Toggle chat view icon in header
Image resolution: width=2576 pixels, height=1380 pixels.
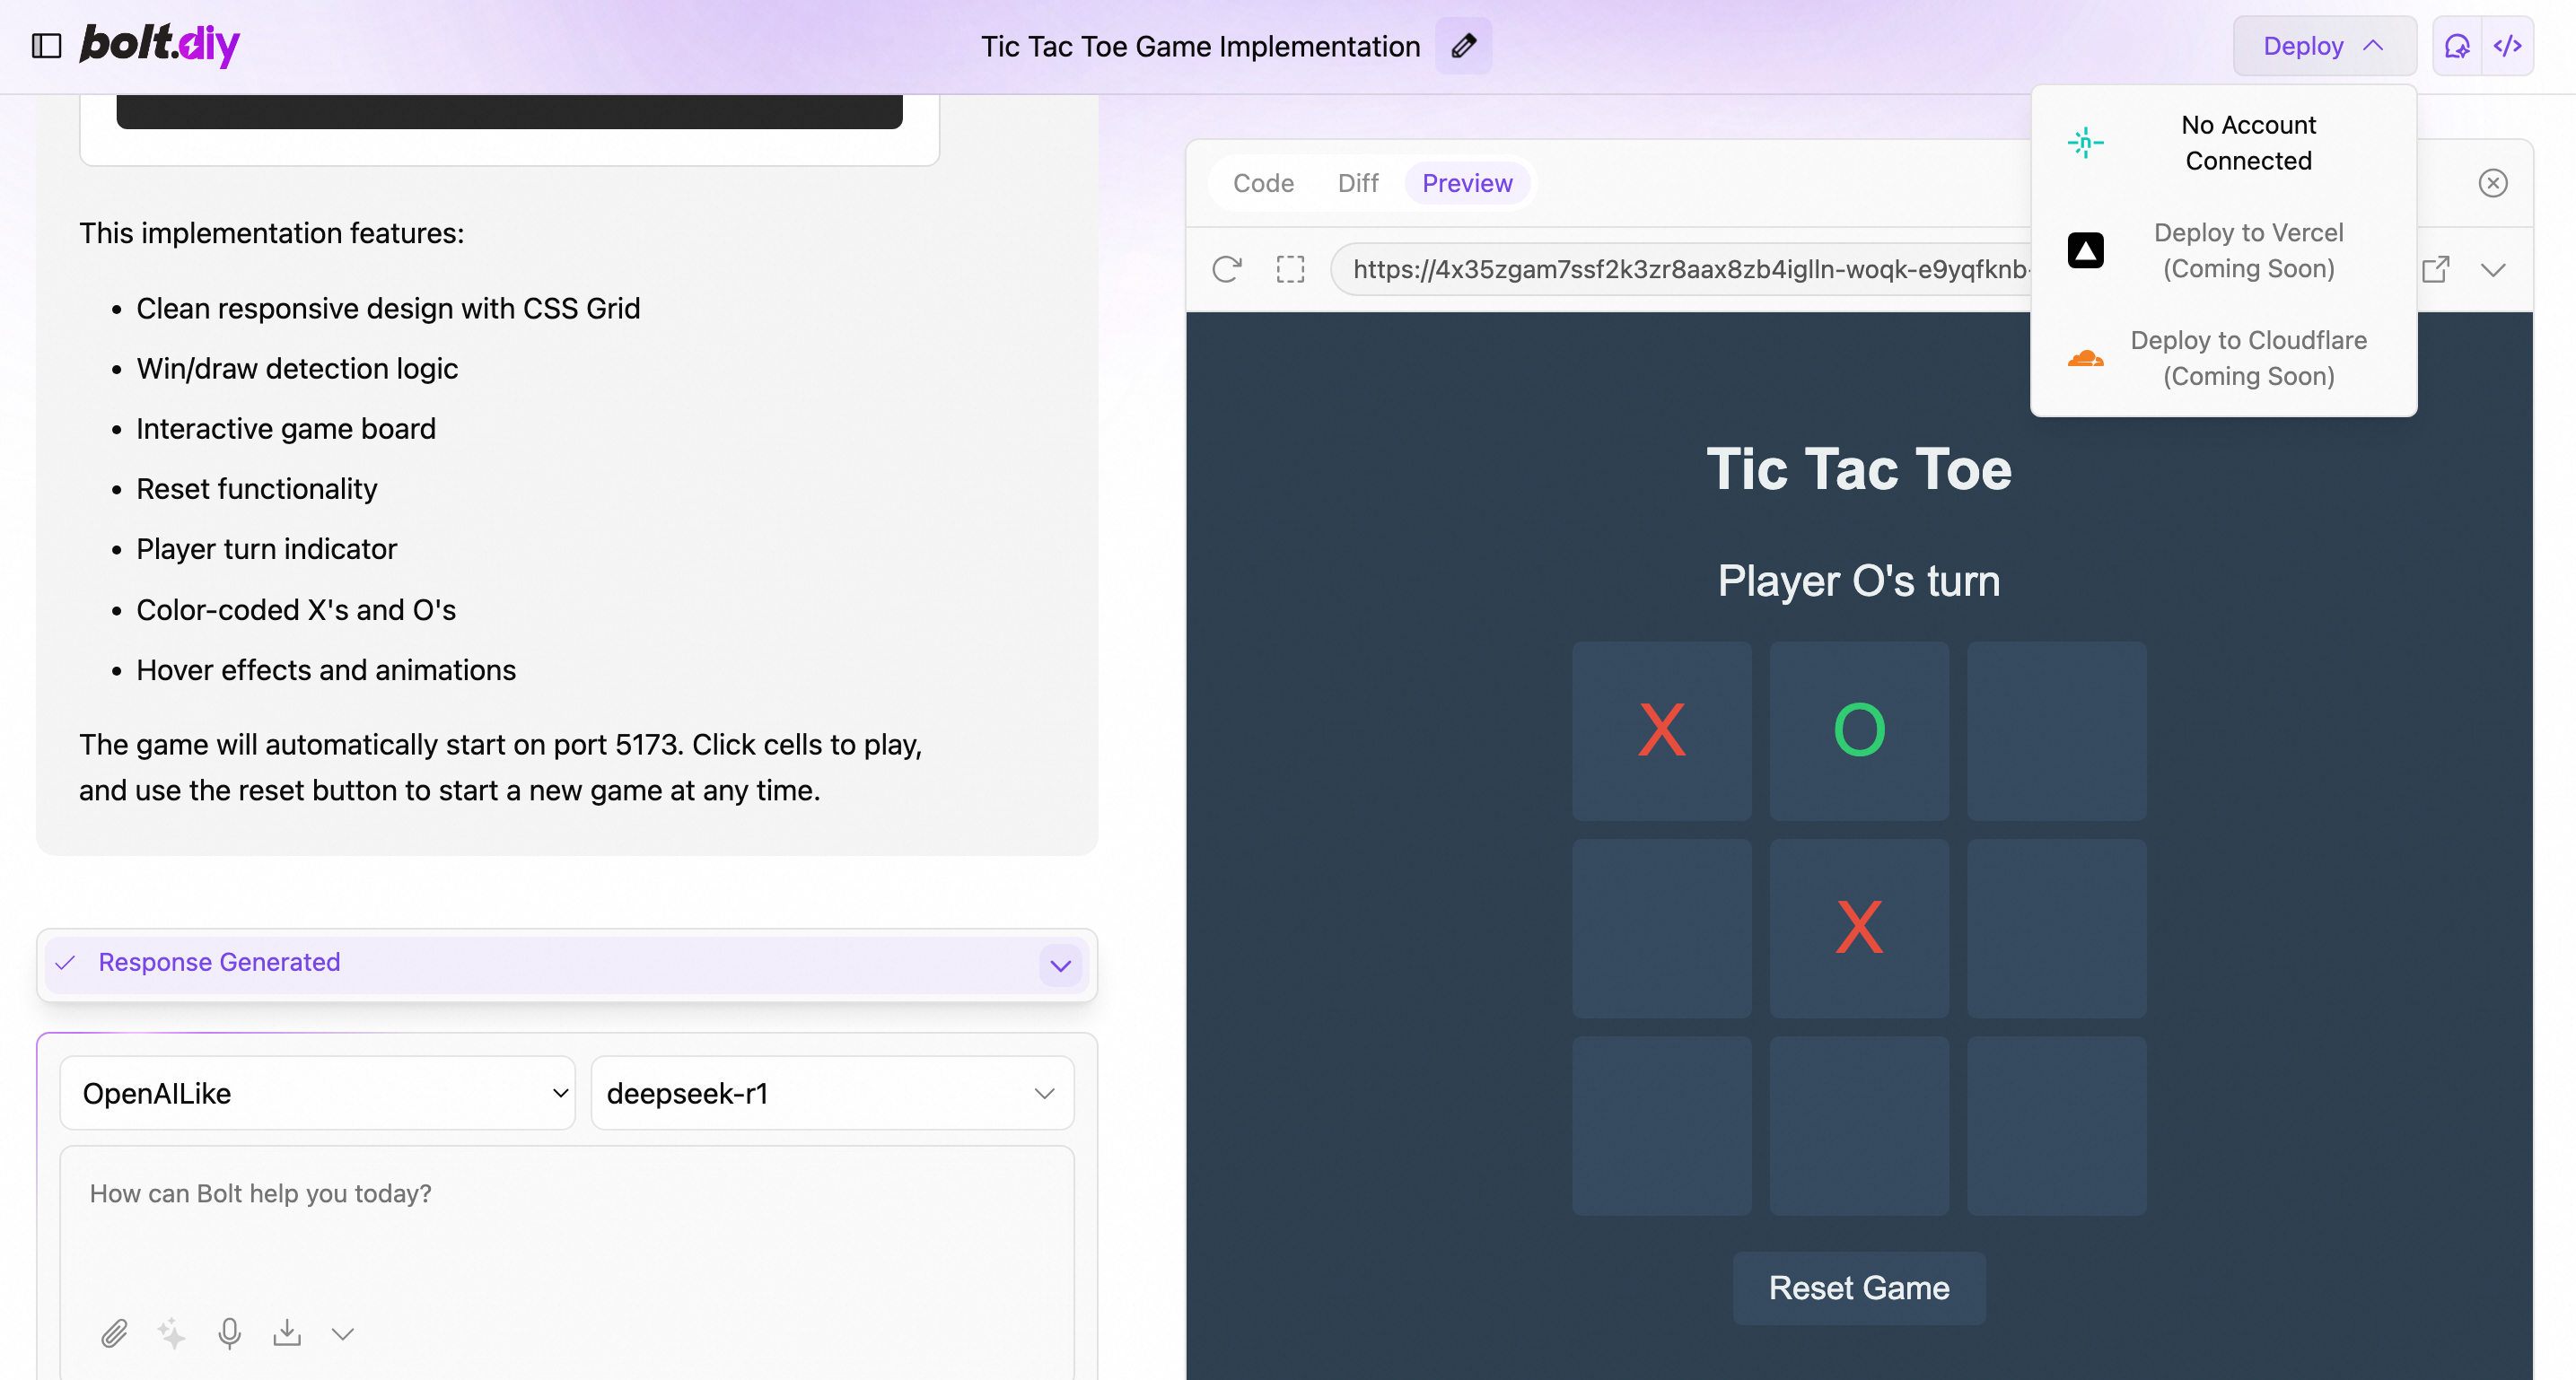2457,46
